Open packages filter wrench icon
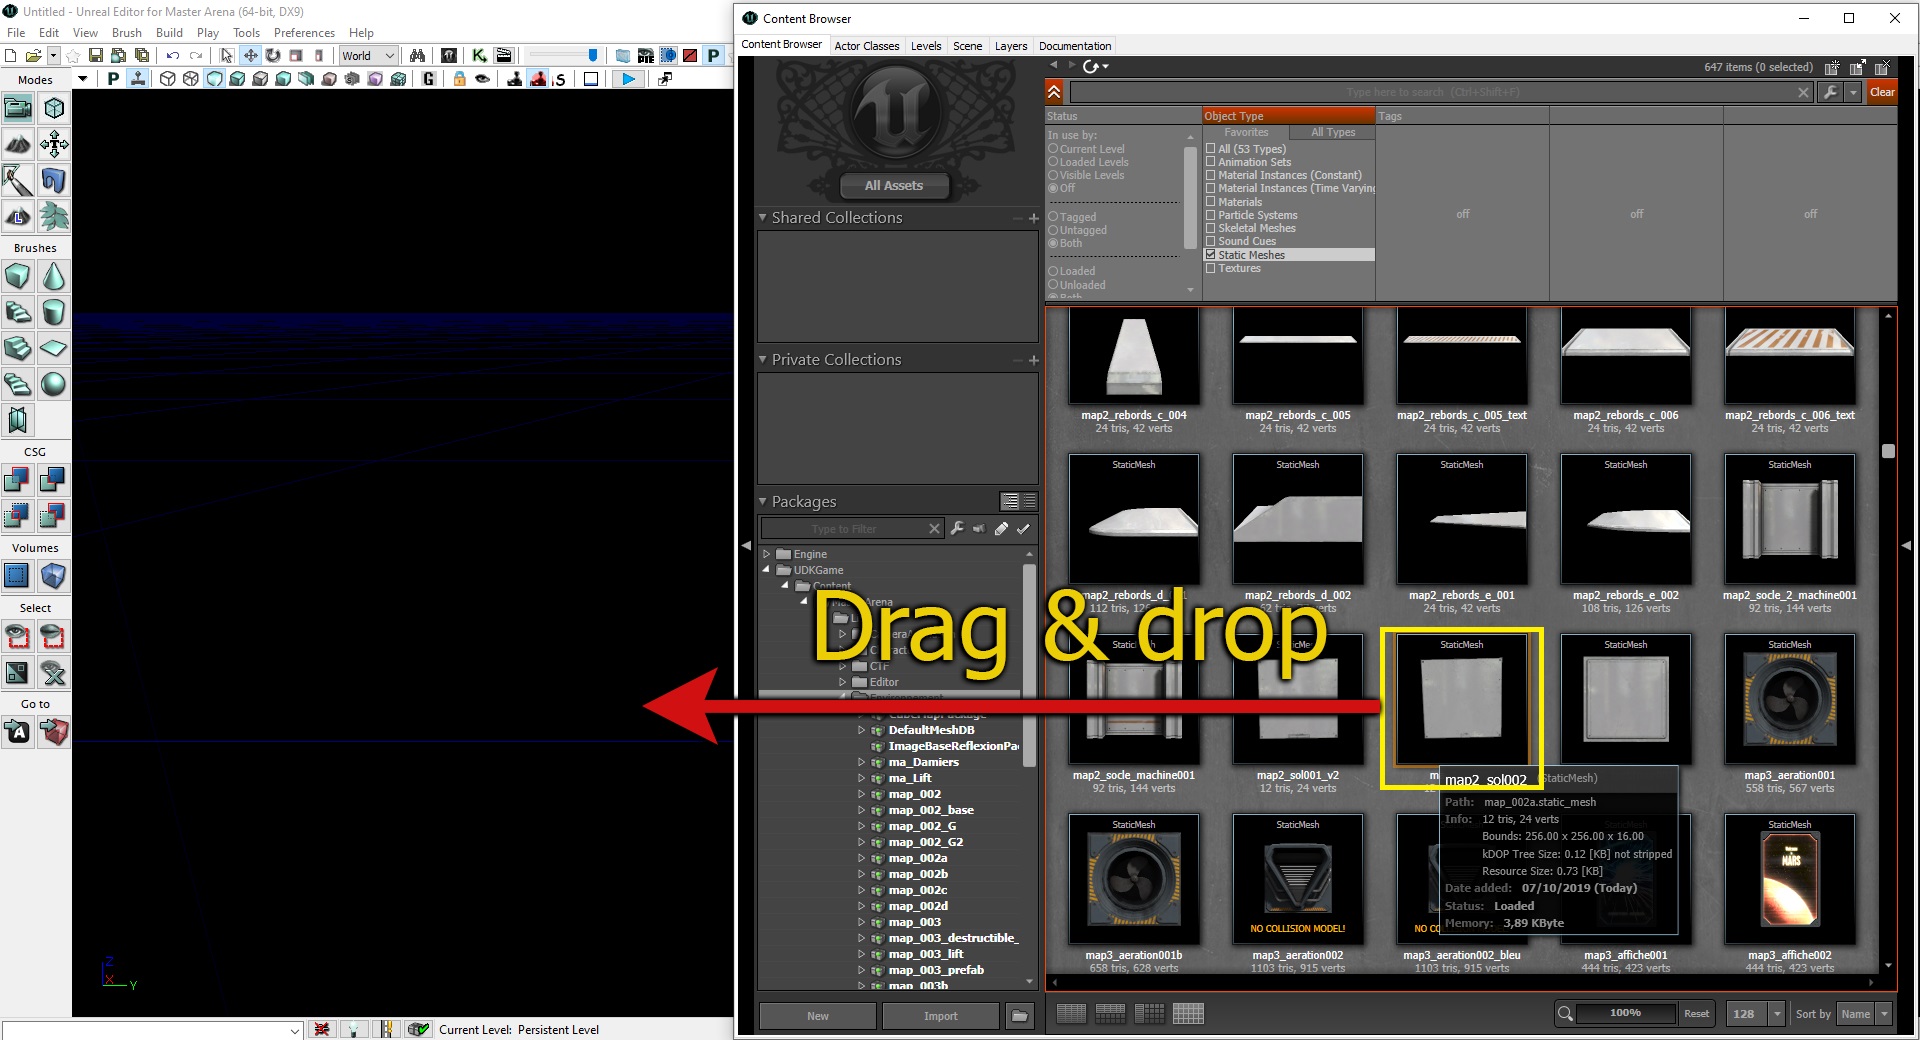Viewport: 1920px width, 1040px height. point(957,528)
